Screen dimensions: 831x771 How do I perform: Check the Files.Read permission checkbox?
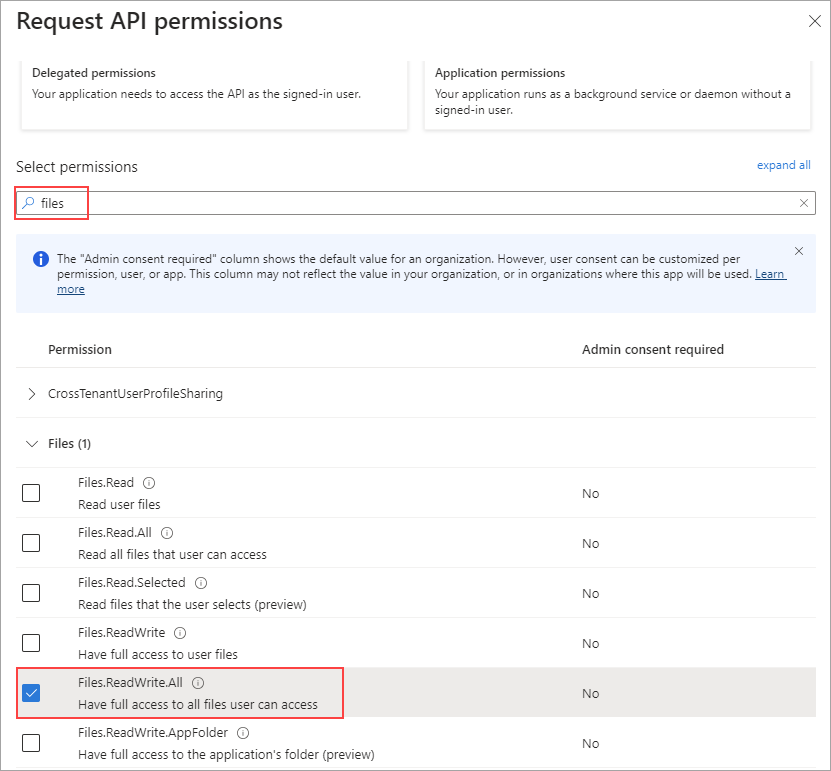[30, 492]
